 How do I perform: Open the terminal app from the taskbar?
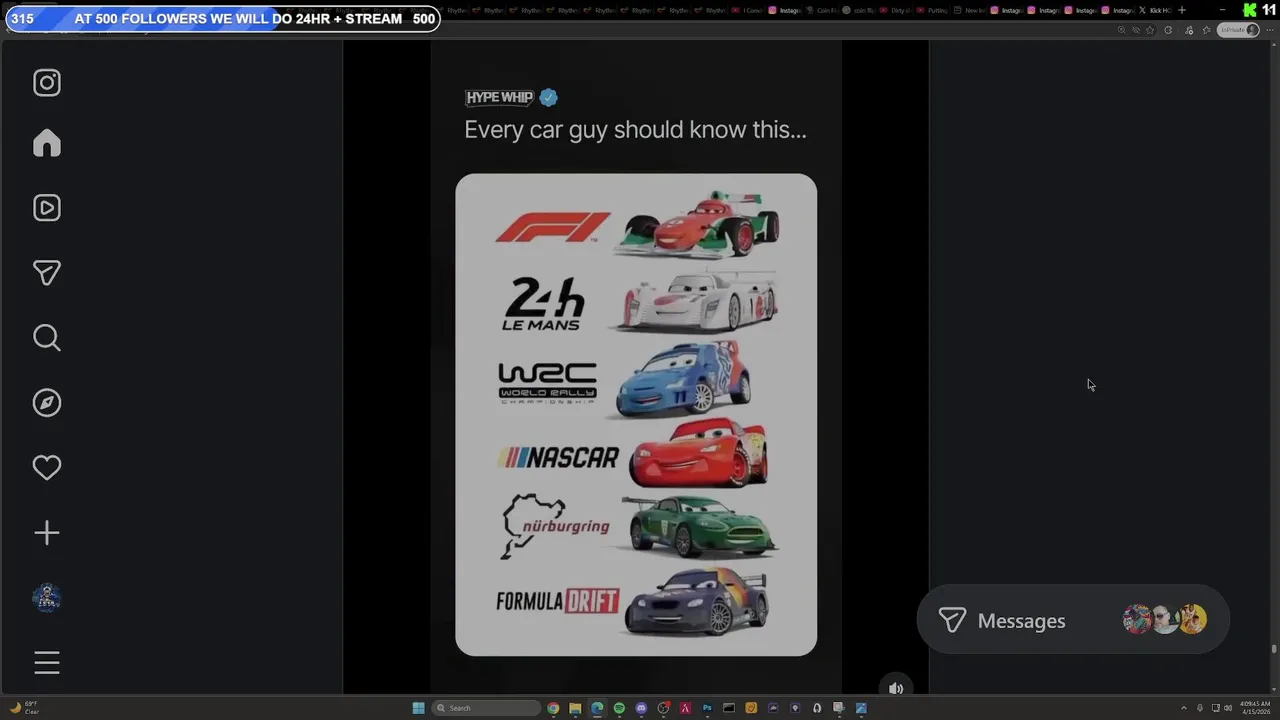(729, 708)
